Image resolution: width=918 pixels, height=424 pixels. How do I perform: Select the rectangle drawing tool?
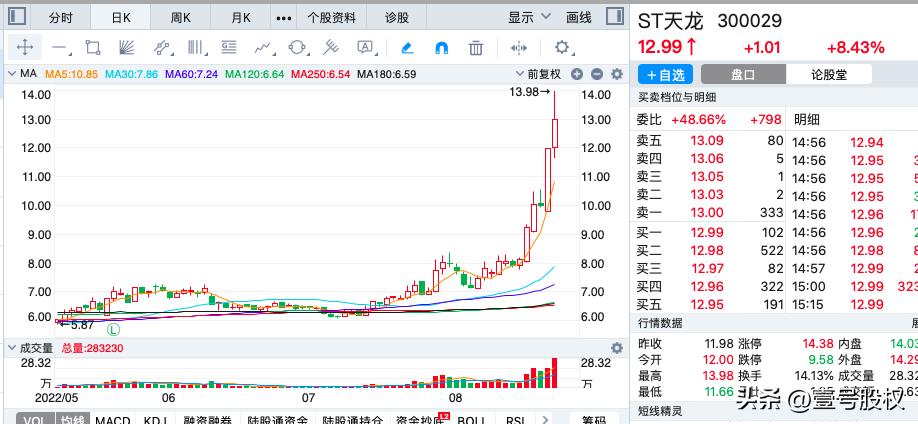(x=93, y=47)
